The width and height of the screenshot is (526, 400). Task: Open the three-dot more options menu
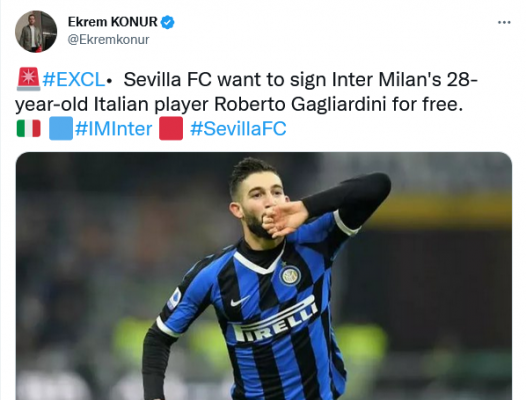click(504, 22)
